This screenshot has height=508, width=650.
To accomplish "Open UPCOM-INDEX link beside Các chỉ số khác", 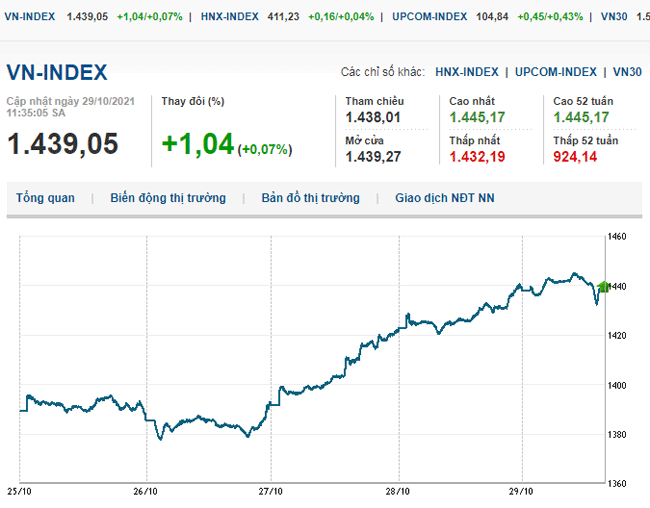I will coord(556,72).
